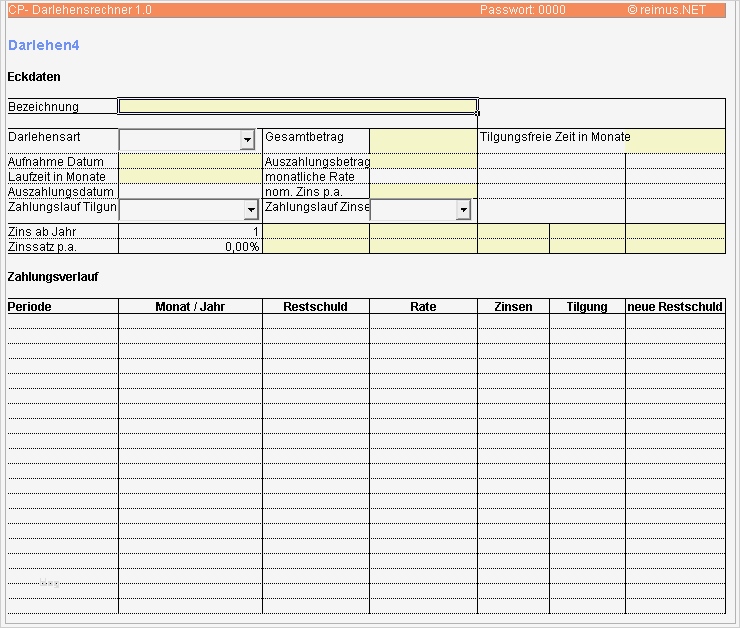Click the Zinsen column header

coord(513,307)
